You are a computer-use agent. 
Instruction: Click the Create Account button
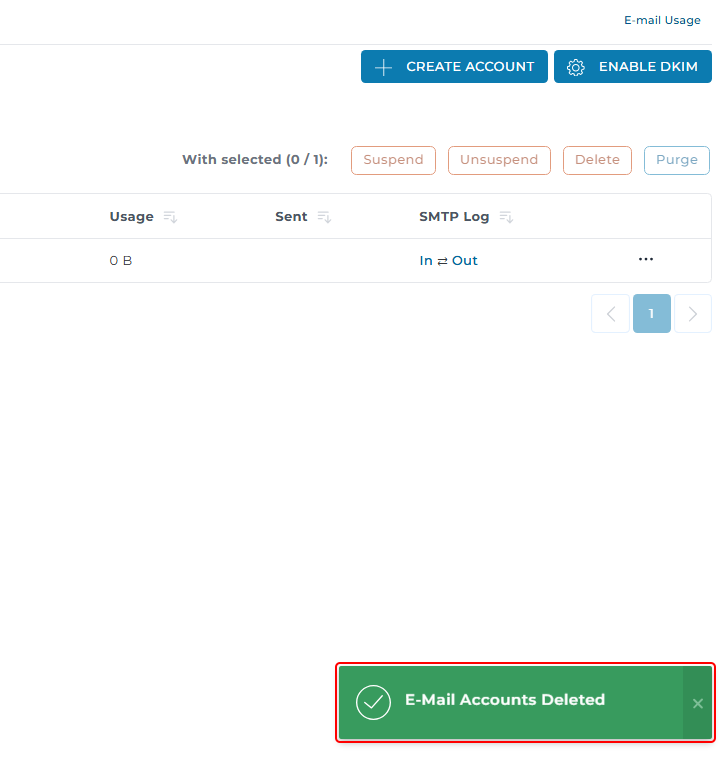[x=454, y=67]
